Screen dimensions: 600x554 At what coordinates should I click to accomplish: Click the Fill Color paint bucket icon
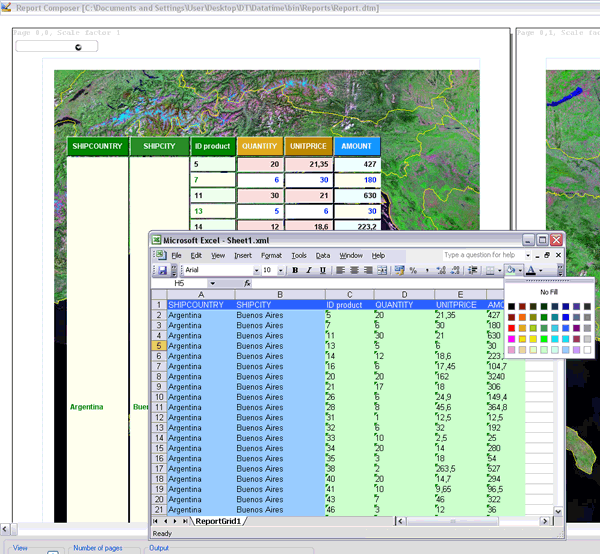click(510, 270)
